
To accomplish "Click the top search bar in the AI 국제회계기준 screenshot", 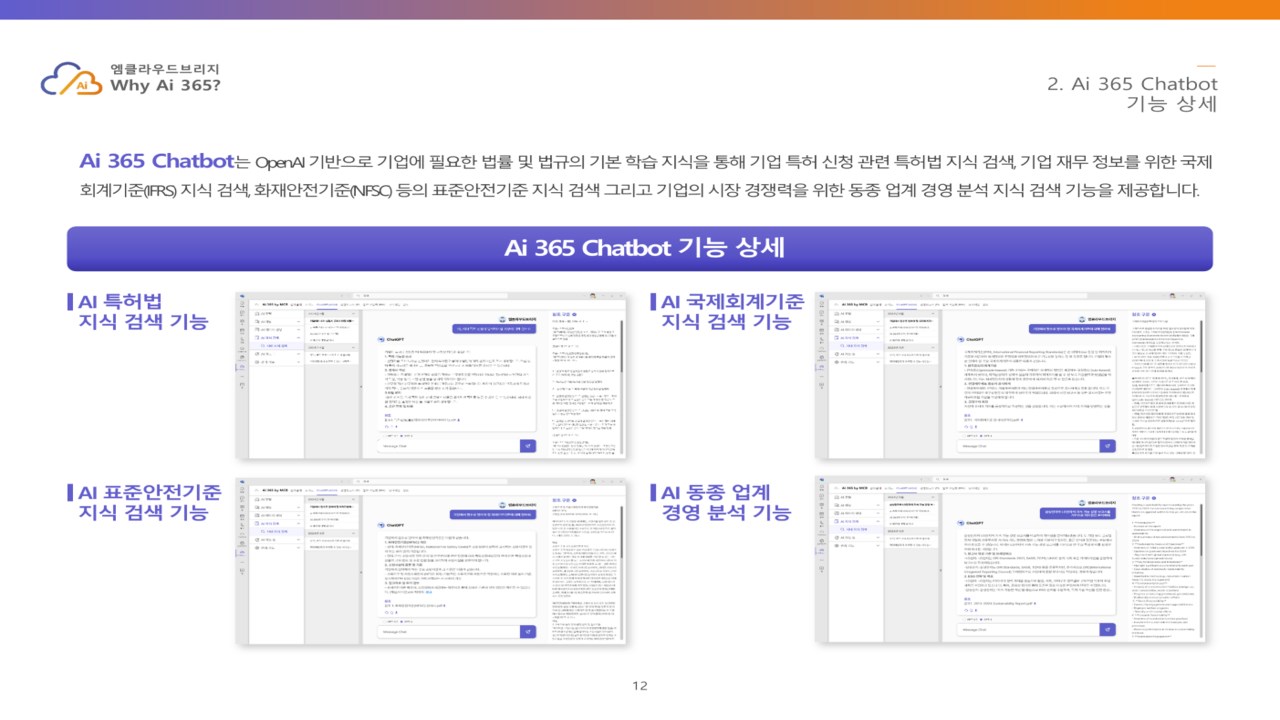I will 1010,296.
